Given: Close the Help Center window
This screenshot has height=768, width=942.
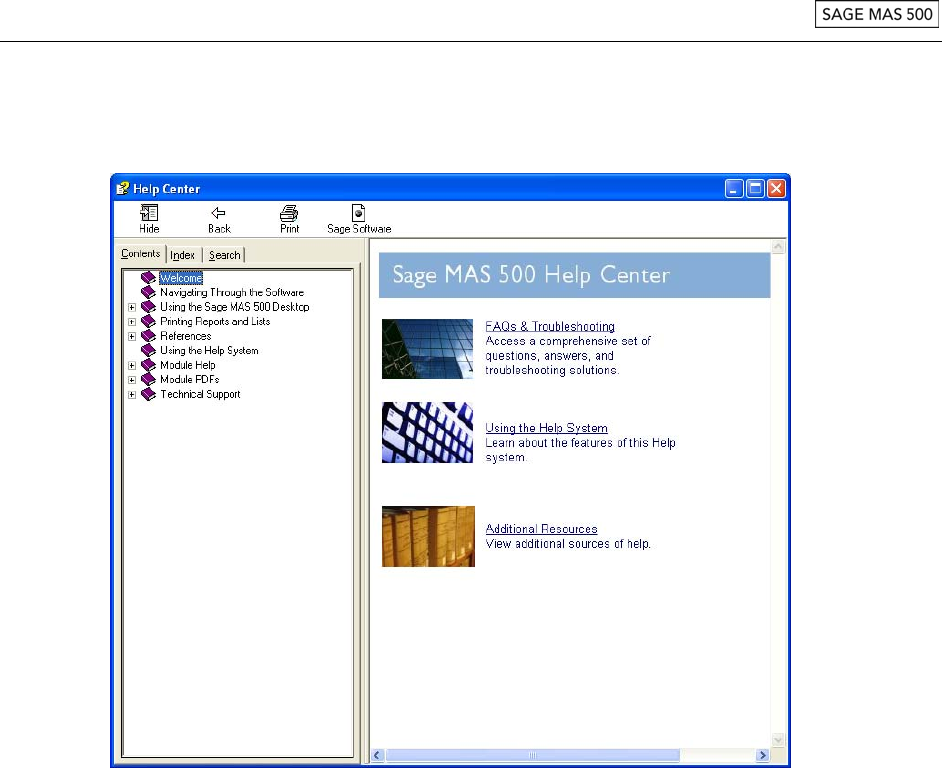Looking at the screenshot, I should click(776, 189).
